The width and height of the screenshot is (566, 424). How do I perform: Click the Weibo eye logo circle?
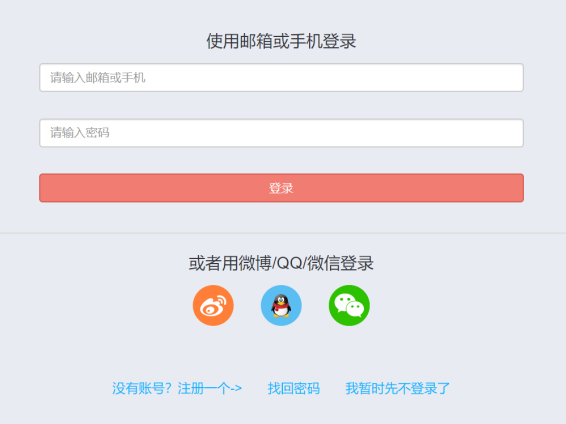click(x=213, y=306)
